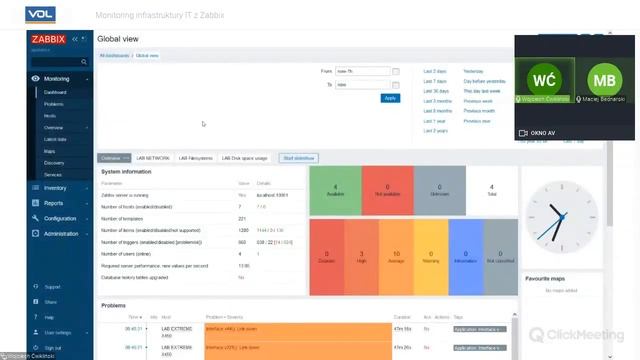The image size is (640, 360).
Task: Click the Reports chart icon
Action: 36,203
